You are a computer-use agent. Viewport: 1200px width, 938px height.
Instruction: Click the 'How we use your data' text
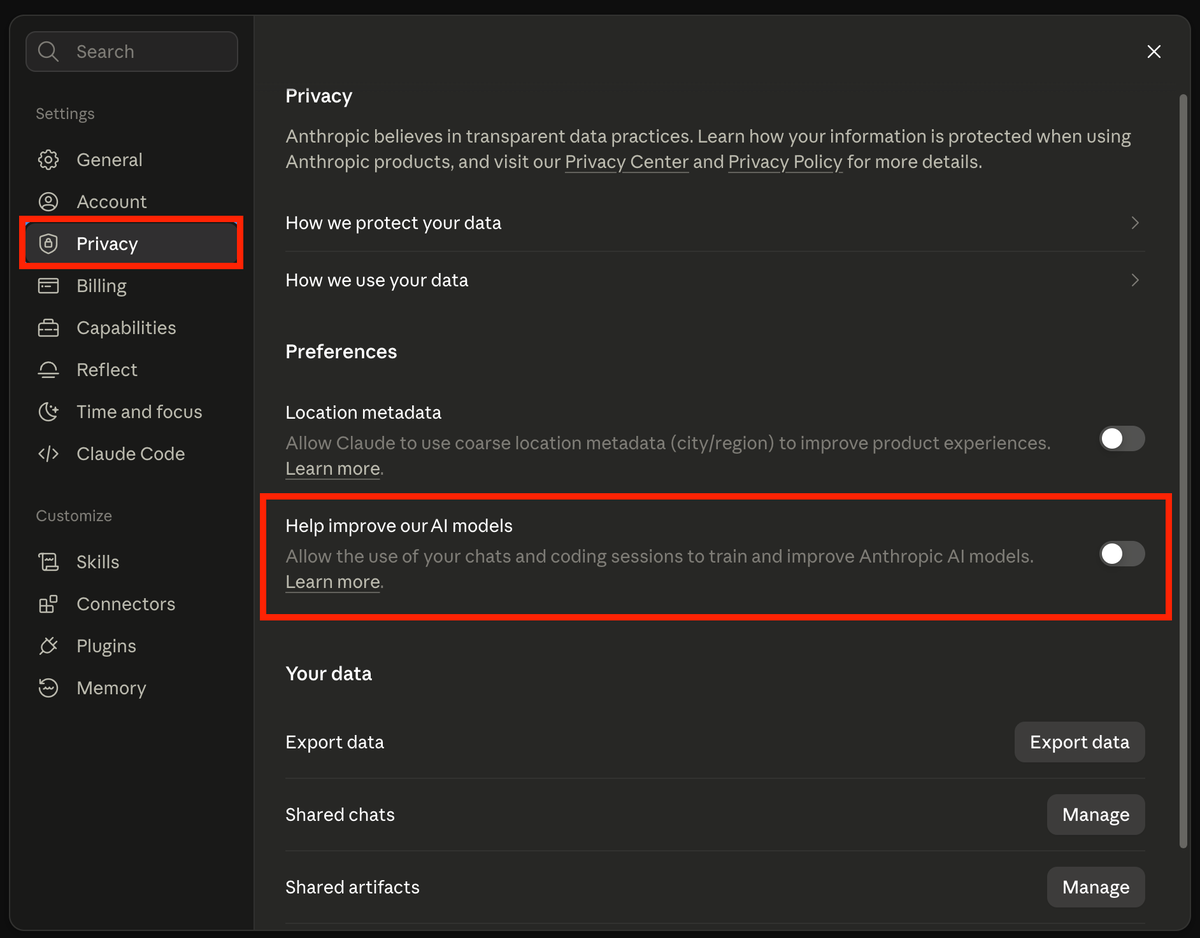[377, 280]
